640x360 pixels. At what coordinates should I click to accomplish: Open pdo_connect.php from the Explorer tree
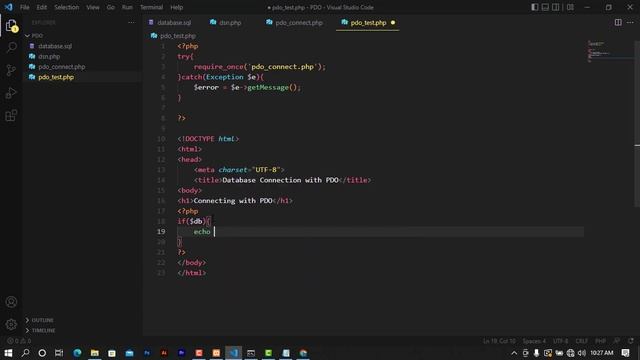[61, 67]
